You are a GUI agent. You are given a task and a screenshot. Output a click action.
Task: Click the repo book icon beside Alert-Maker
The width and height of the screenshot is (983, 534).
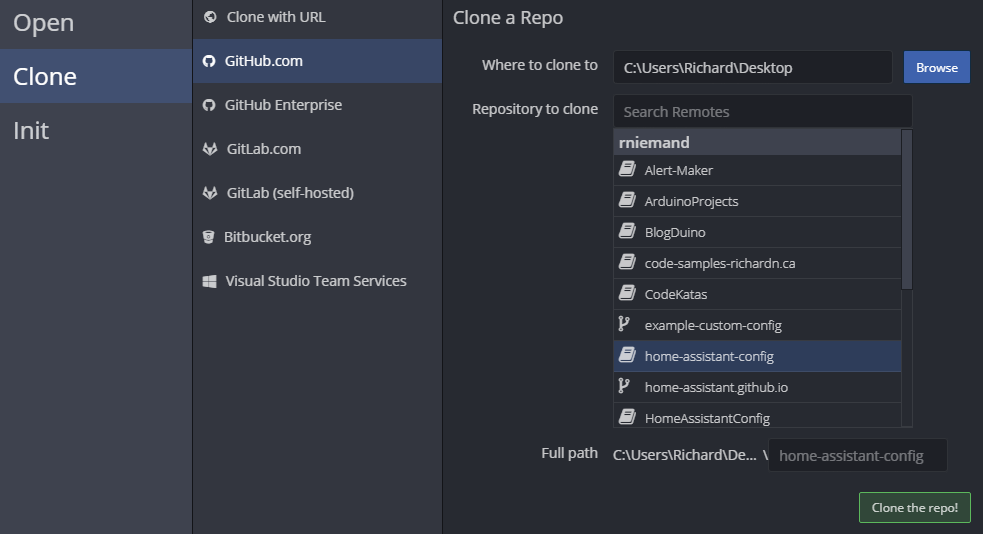[x=627, y=170]
